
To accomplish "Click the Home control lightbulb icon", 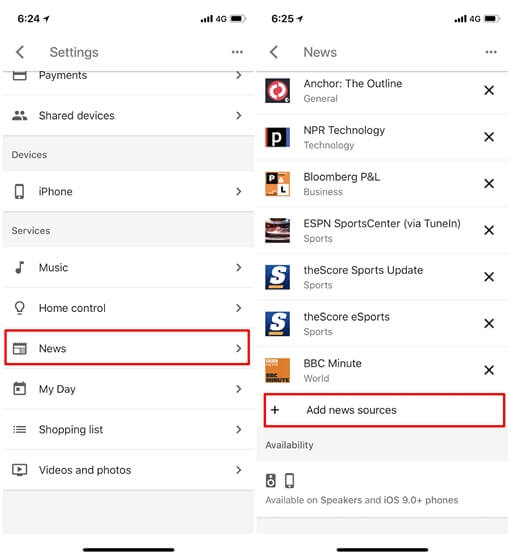I will click(20, 308).
